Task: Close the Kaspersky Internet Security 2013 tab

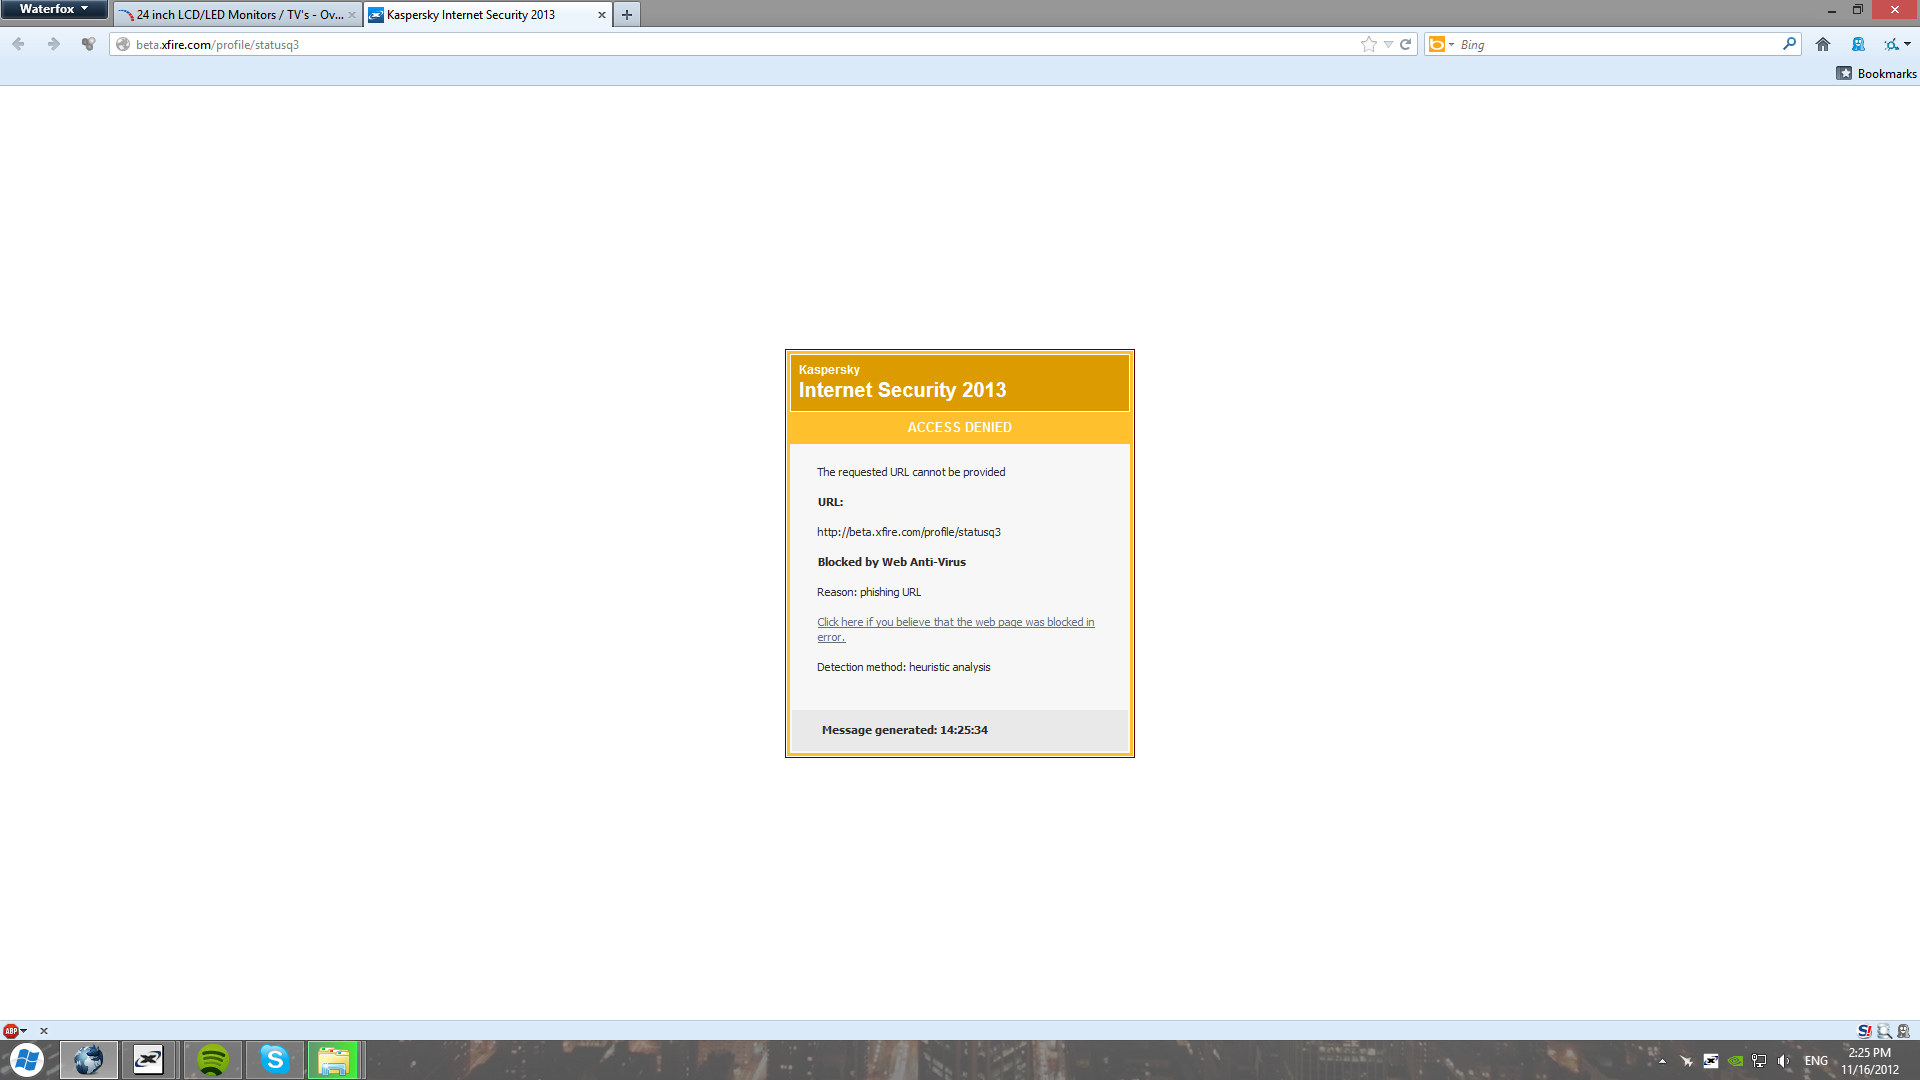Action: (x=601, y=15)
